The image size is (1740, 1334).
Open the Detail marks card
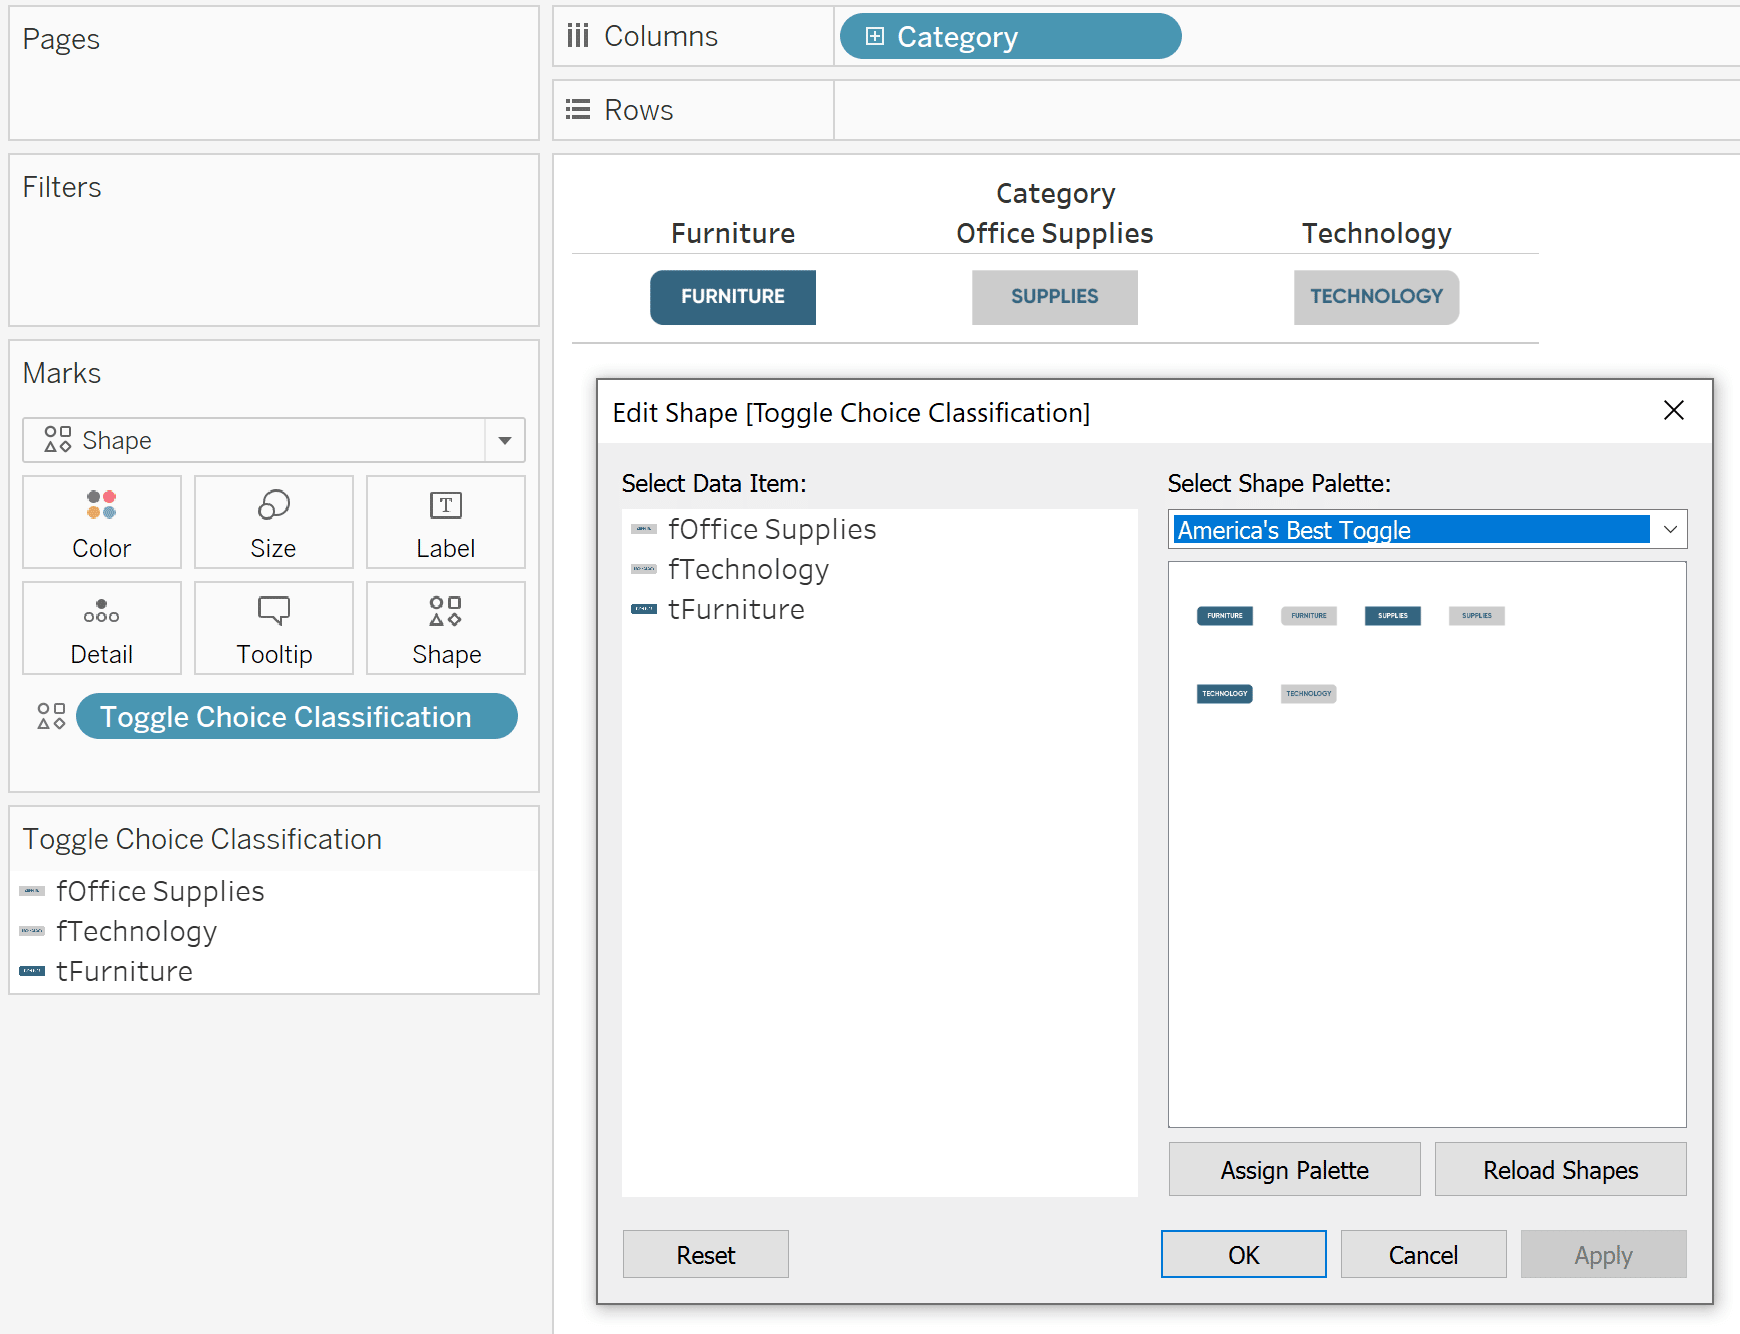[x=102, y=628]
